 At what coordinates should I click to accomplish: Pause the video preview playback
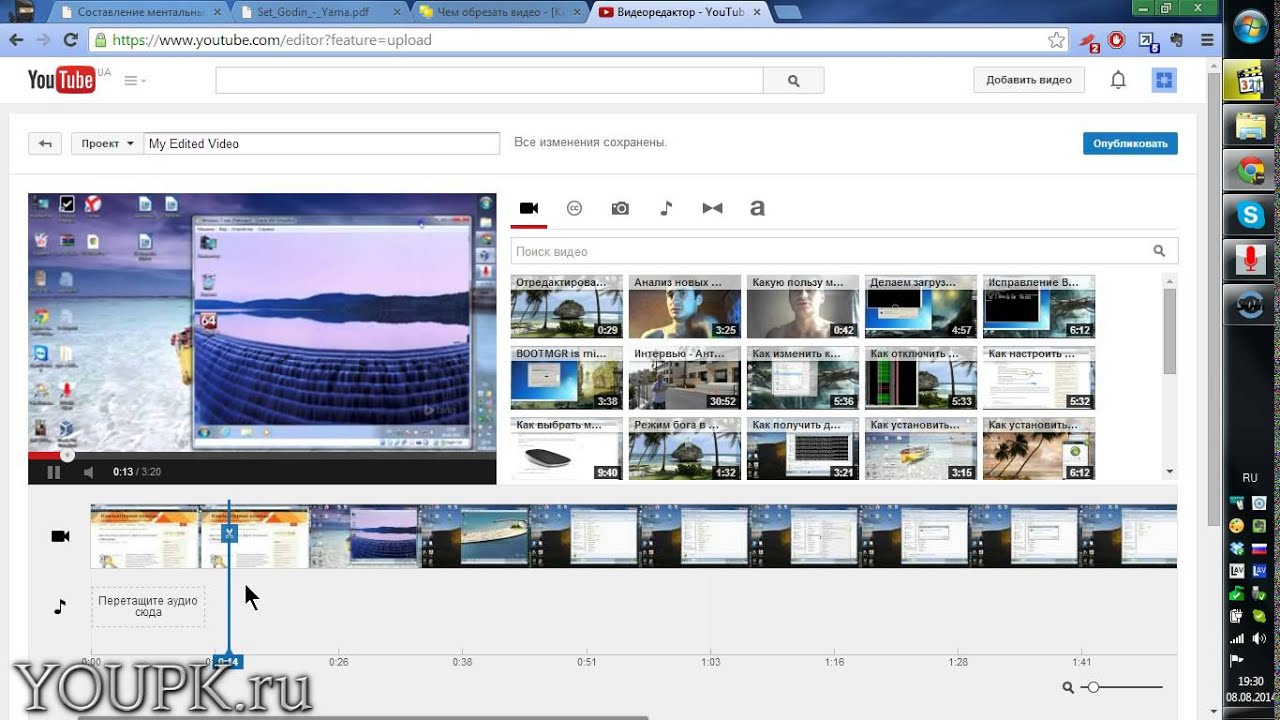(x=54, y=472)
